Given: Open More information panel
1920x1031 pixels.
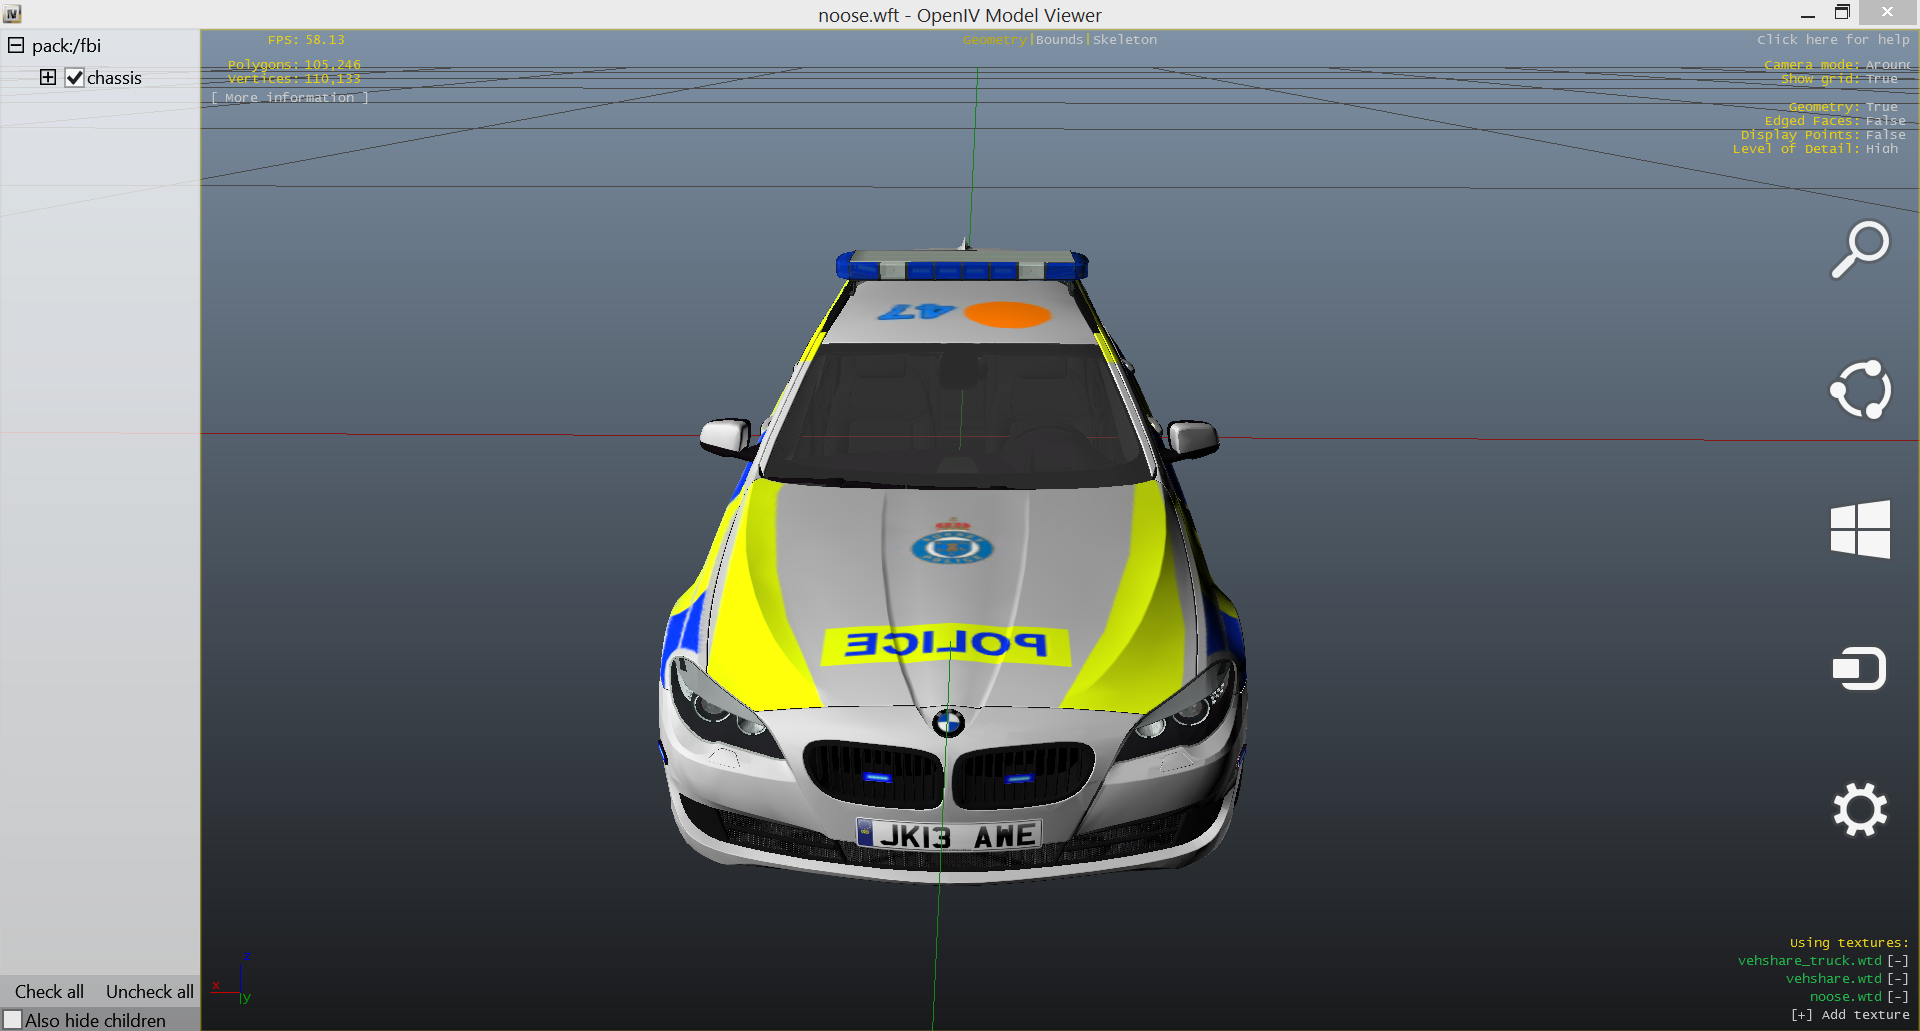Looking at the screenshot, I should point(290,98).
